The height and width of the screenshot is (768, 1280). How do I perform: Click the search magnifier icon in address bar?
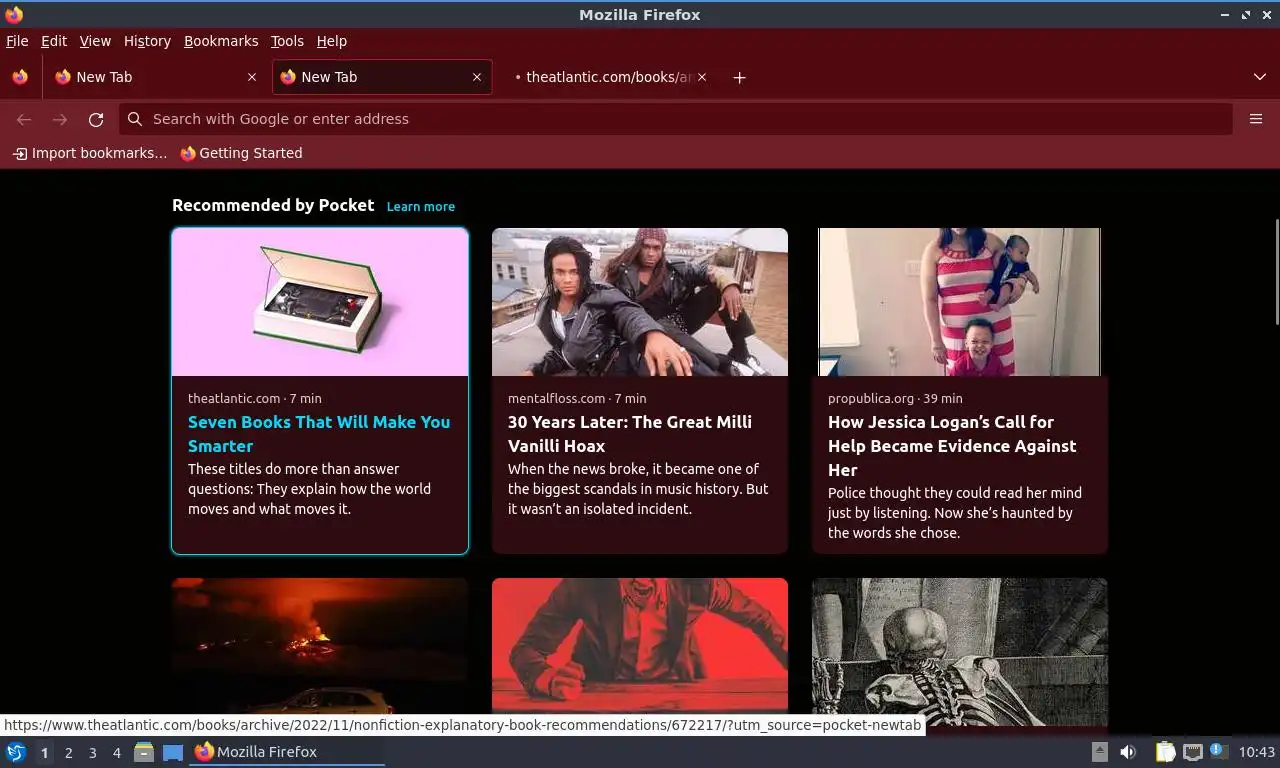135,119
